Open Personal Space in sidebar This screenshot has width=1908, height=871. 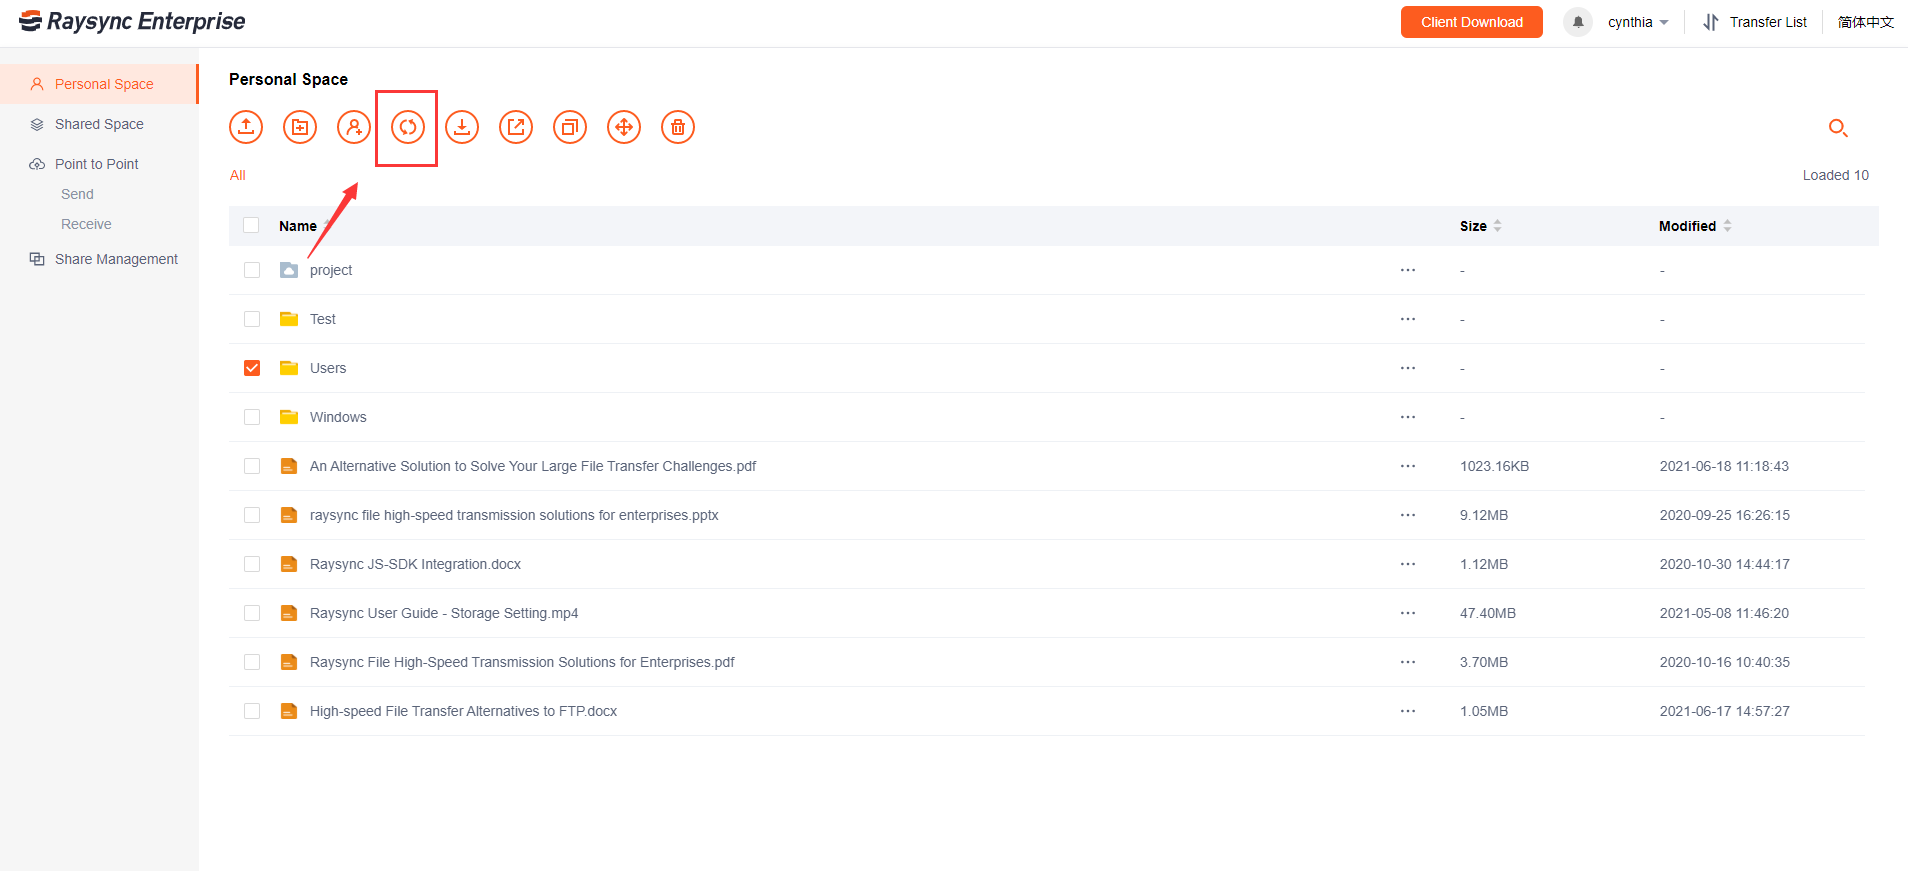click(99, 84)
